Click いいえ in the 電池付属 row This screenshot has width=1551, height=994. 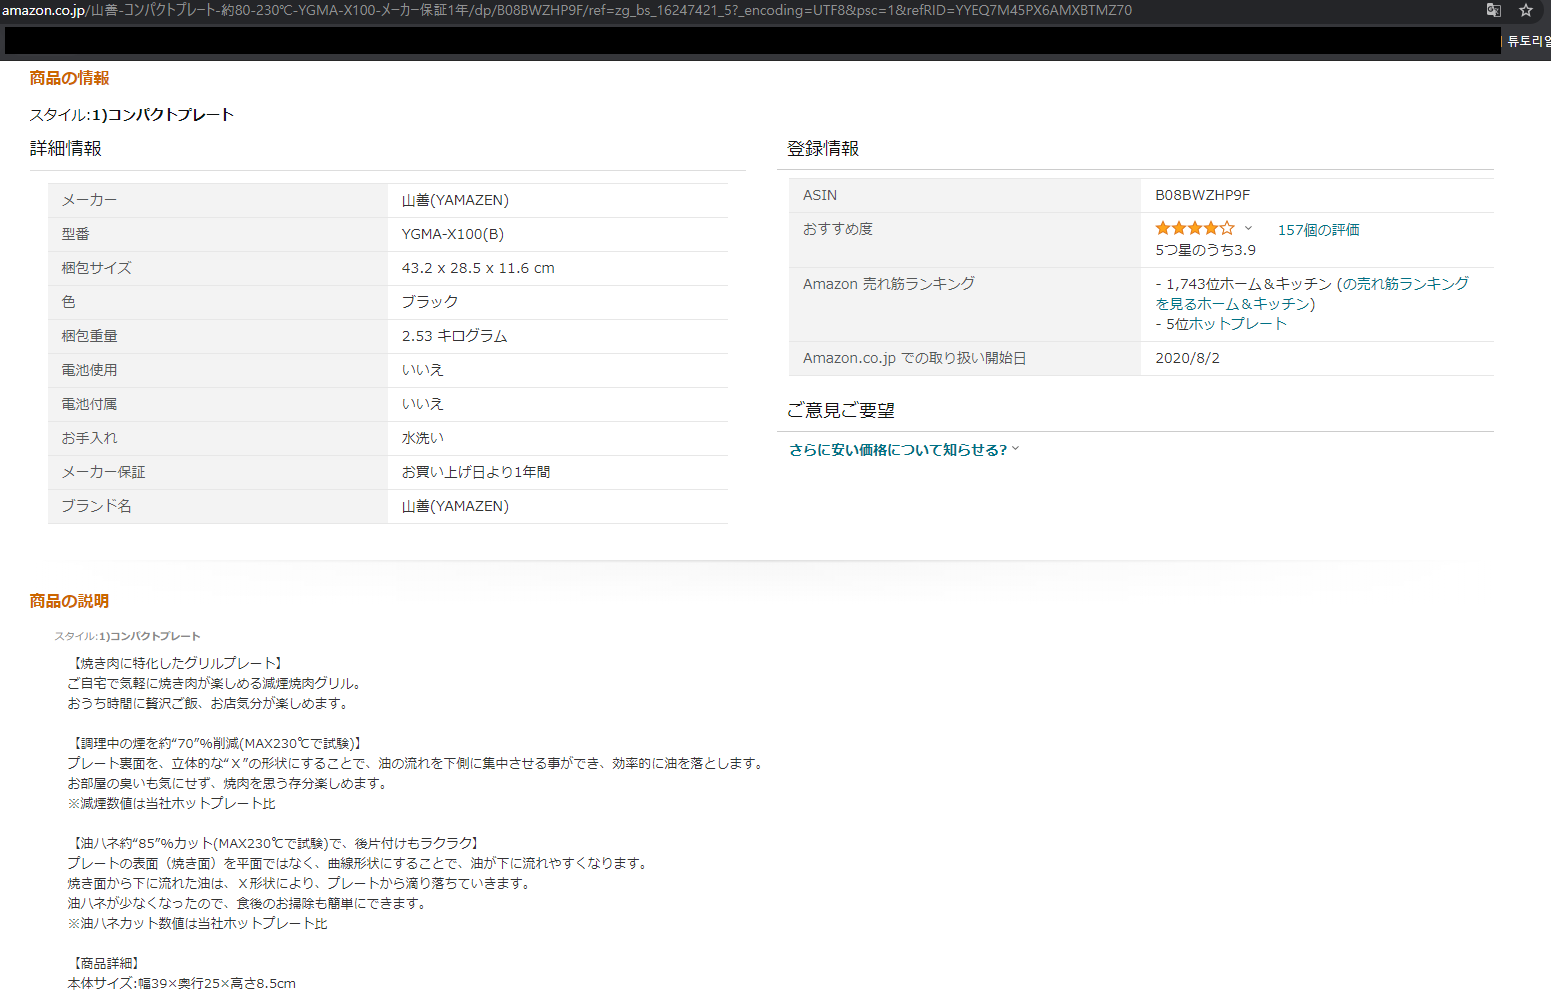pyautogui.click(x=422, y=404)
